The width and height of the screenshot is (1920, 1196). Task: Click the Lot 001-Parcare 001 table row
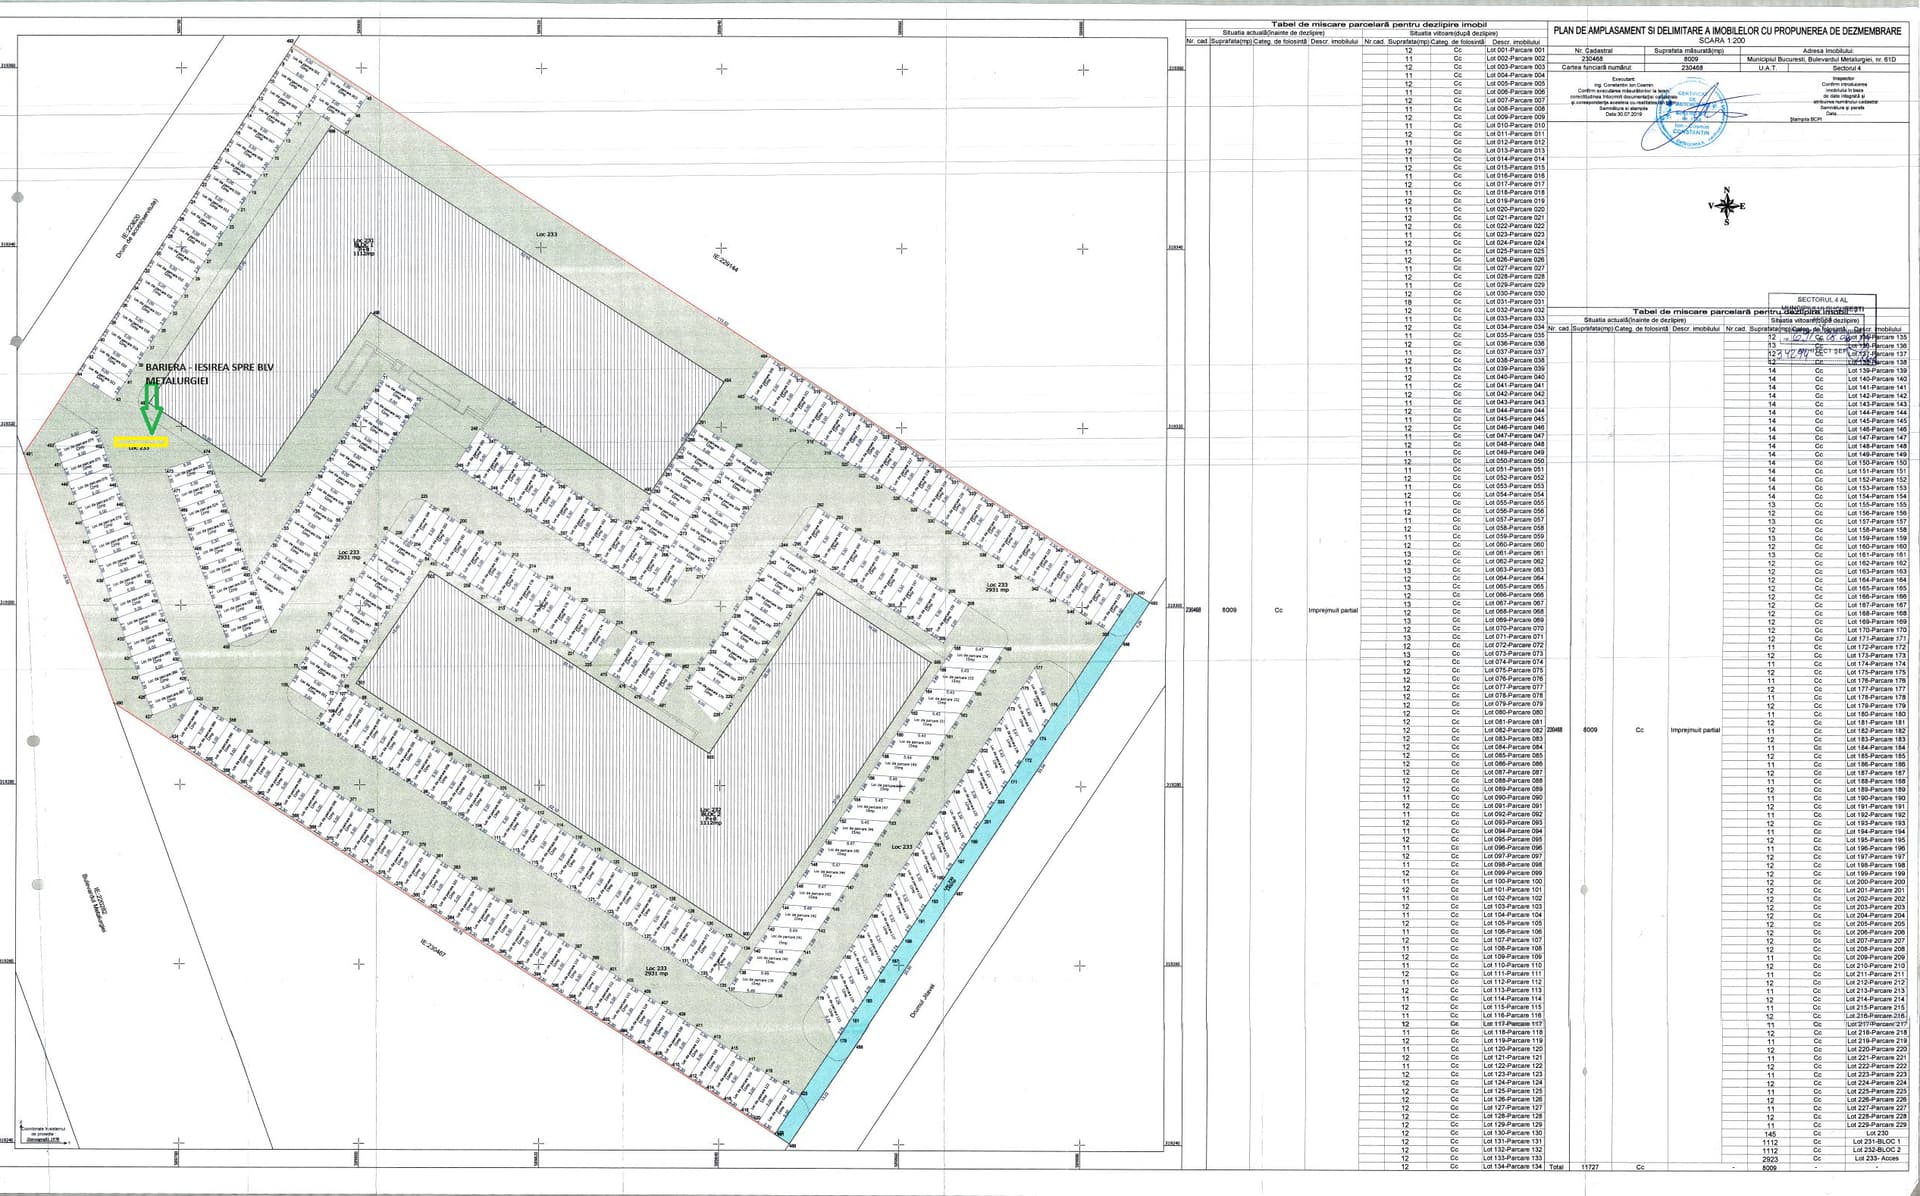tap(1515, 50)
